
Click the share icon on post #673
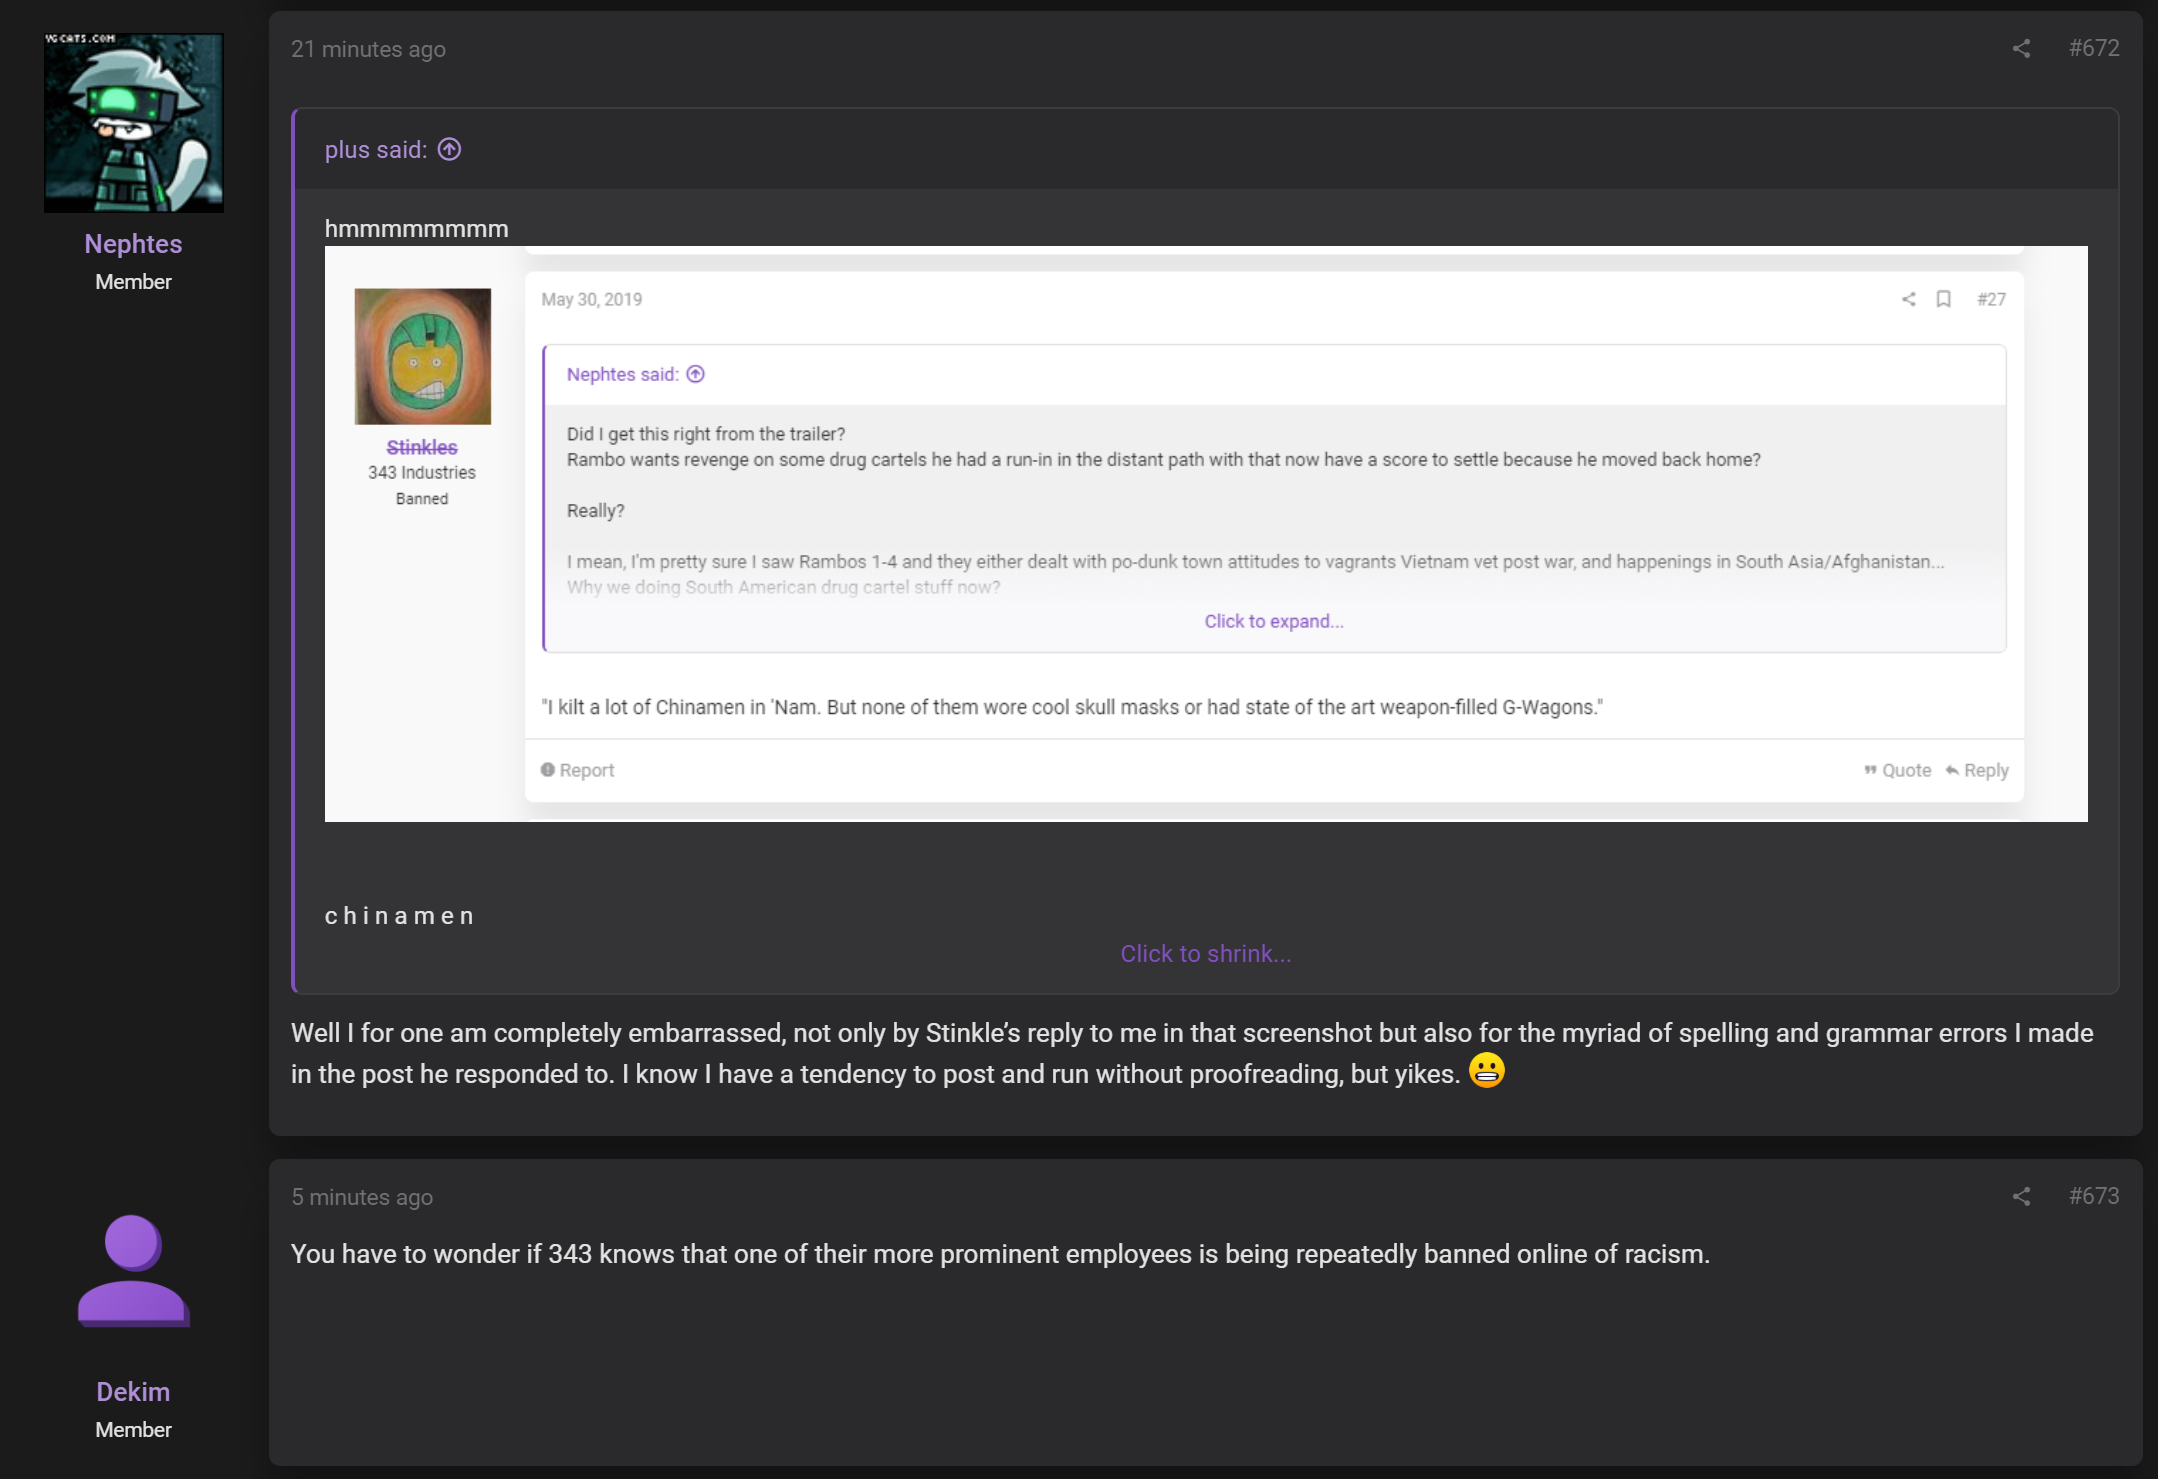coord(2021,1196)
